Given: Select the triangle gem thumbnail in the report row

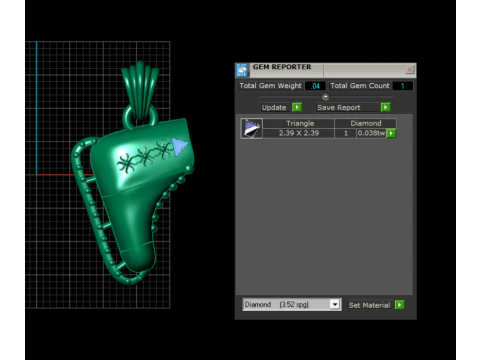Looking at the screenshot, I should [251, 128].
